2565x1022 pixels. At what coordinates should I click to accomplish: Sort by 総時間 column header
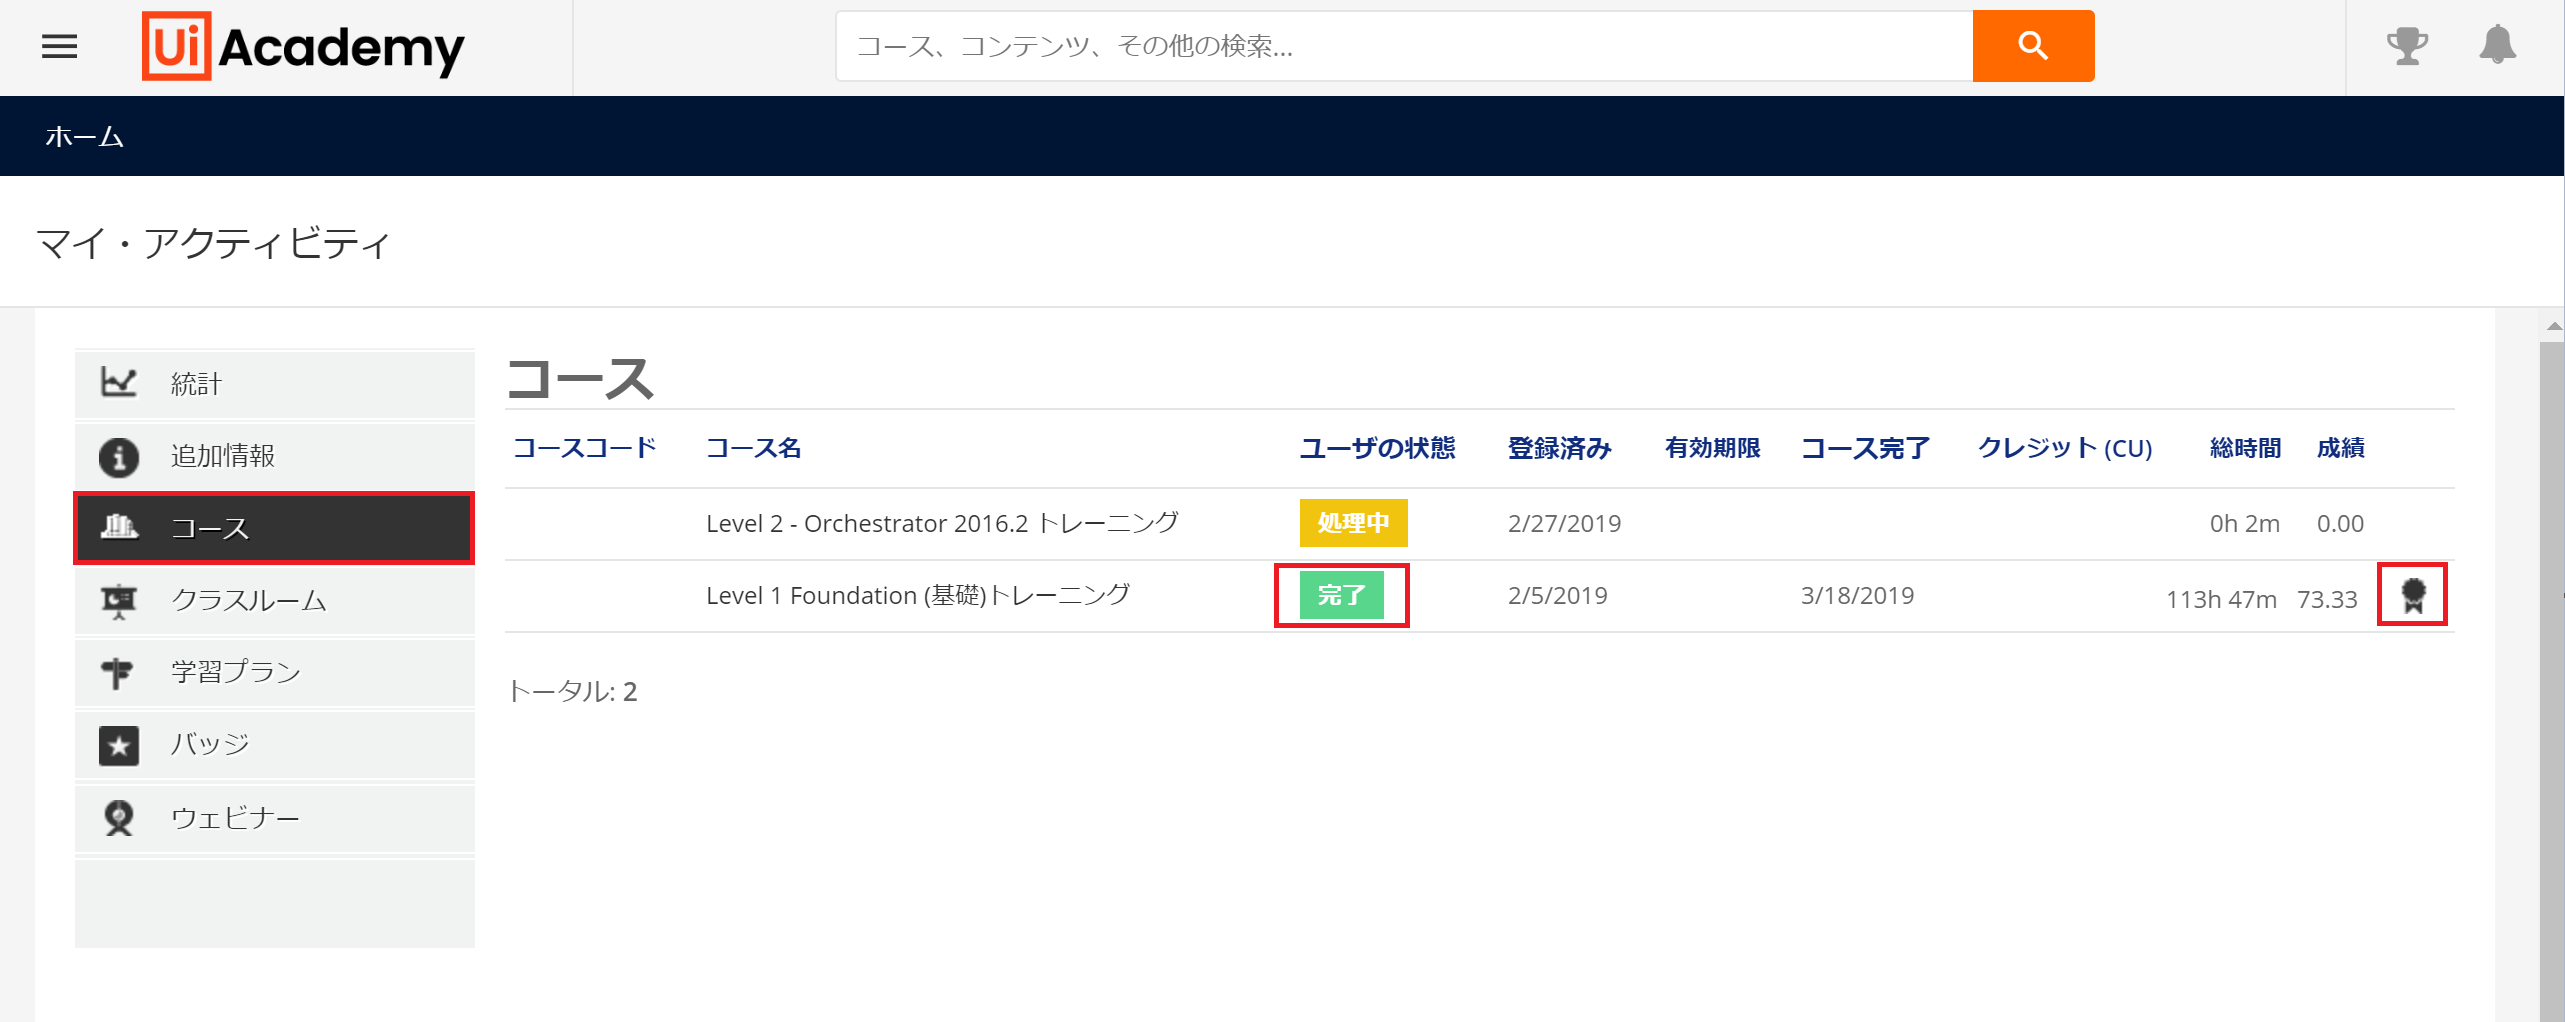point(2245,448)
